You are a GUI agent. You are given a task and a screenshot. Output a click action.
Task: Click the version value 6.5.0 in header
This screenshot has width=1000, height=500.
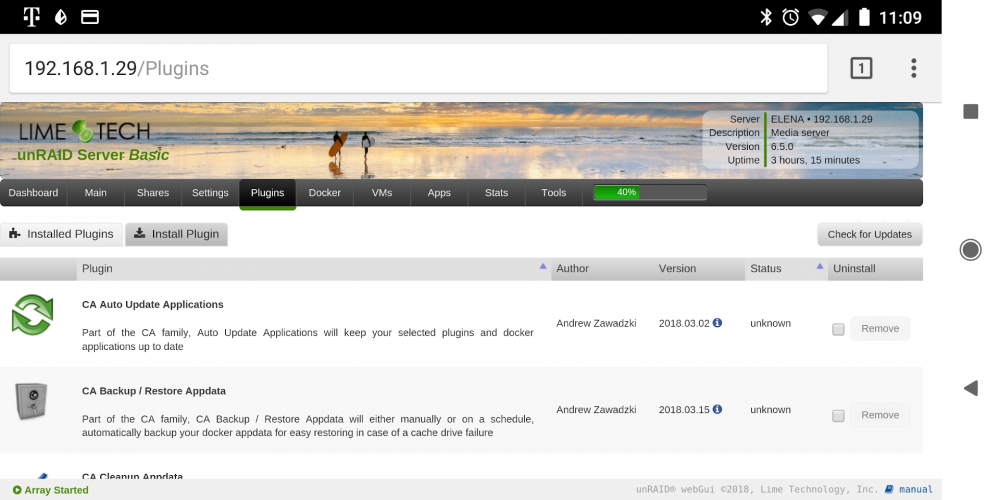(782, 147)
